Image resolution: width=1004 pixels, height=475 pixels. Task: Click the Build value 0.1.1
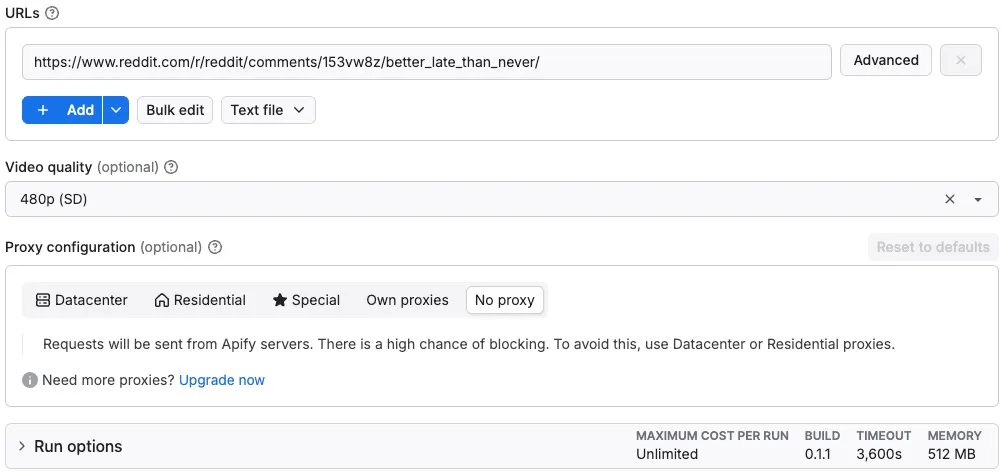[x=816, y=455]
